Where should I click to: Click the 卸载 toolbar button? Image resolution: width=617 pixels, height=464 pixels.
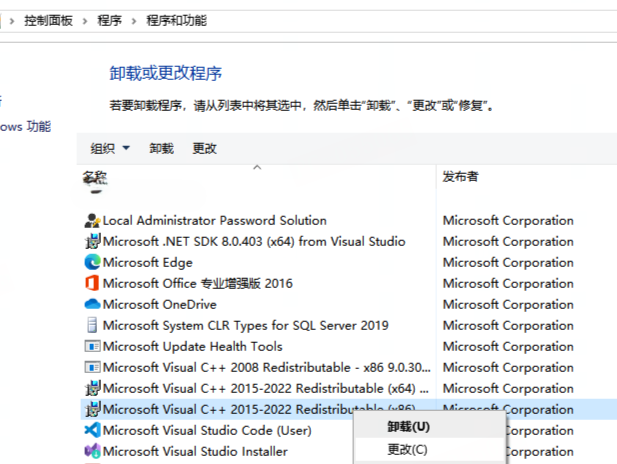pos(161,148)
